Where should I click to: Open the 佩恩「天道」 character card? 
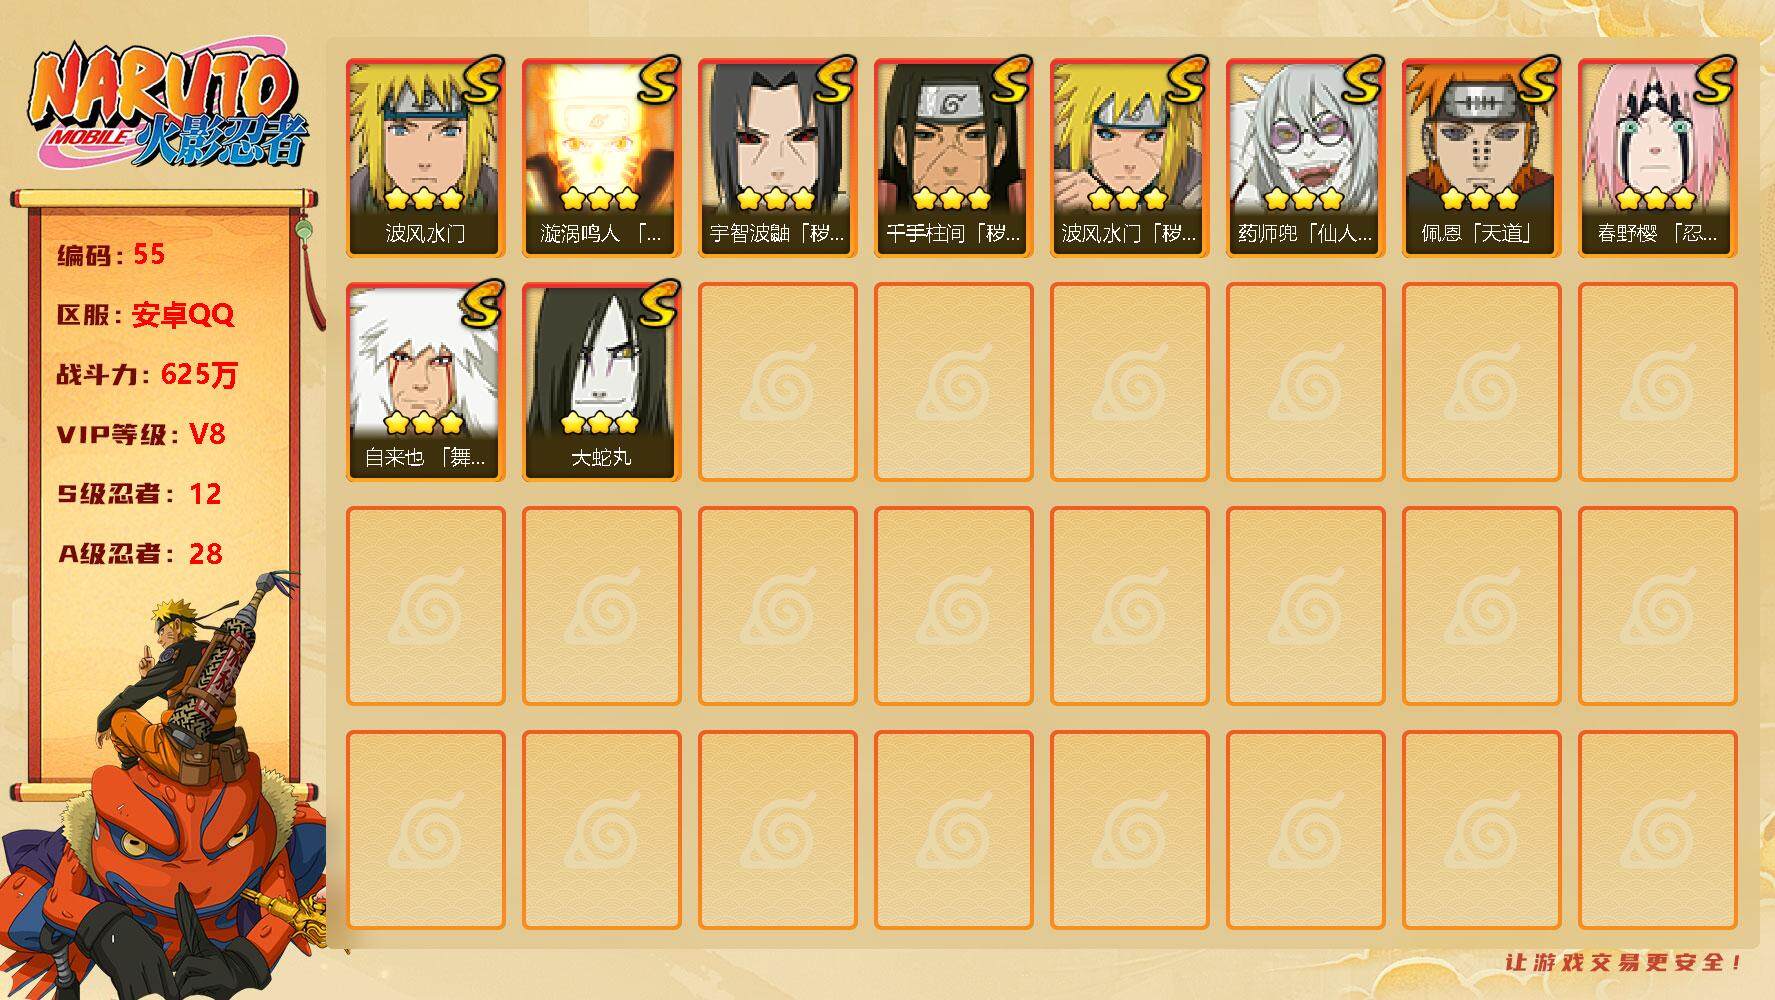1481,158
